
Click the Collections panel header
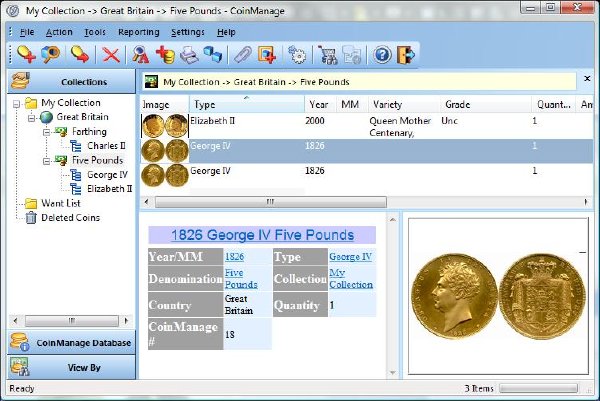point(72,82)
